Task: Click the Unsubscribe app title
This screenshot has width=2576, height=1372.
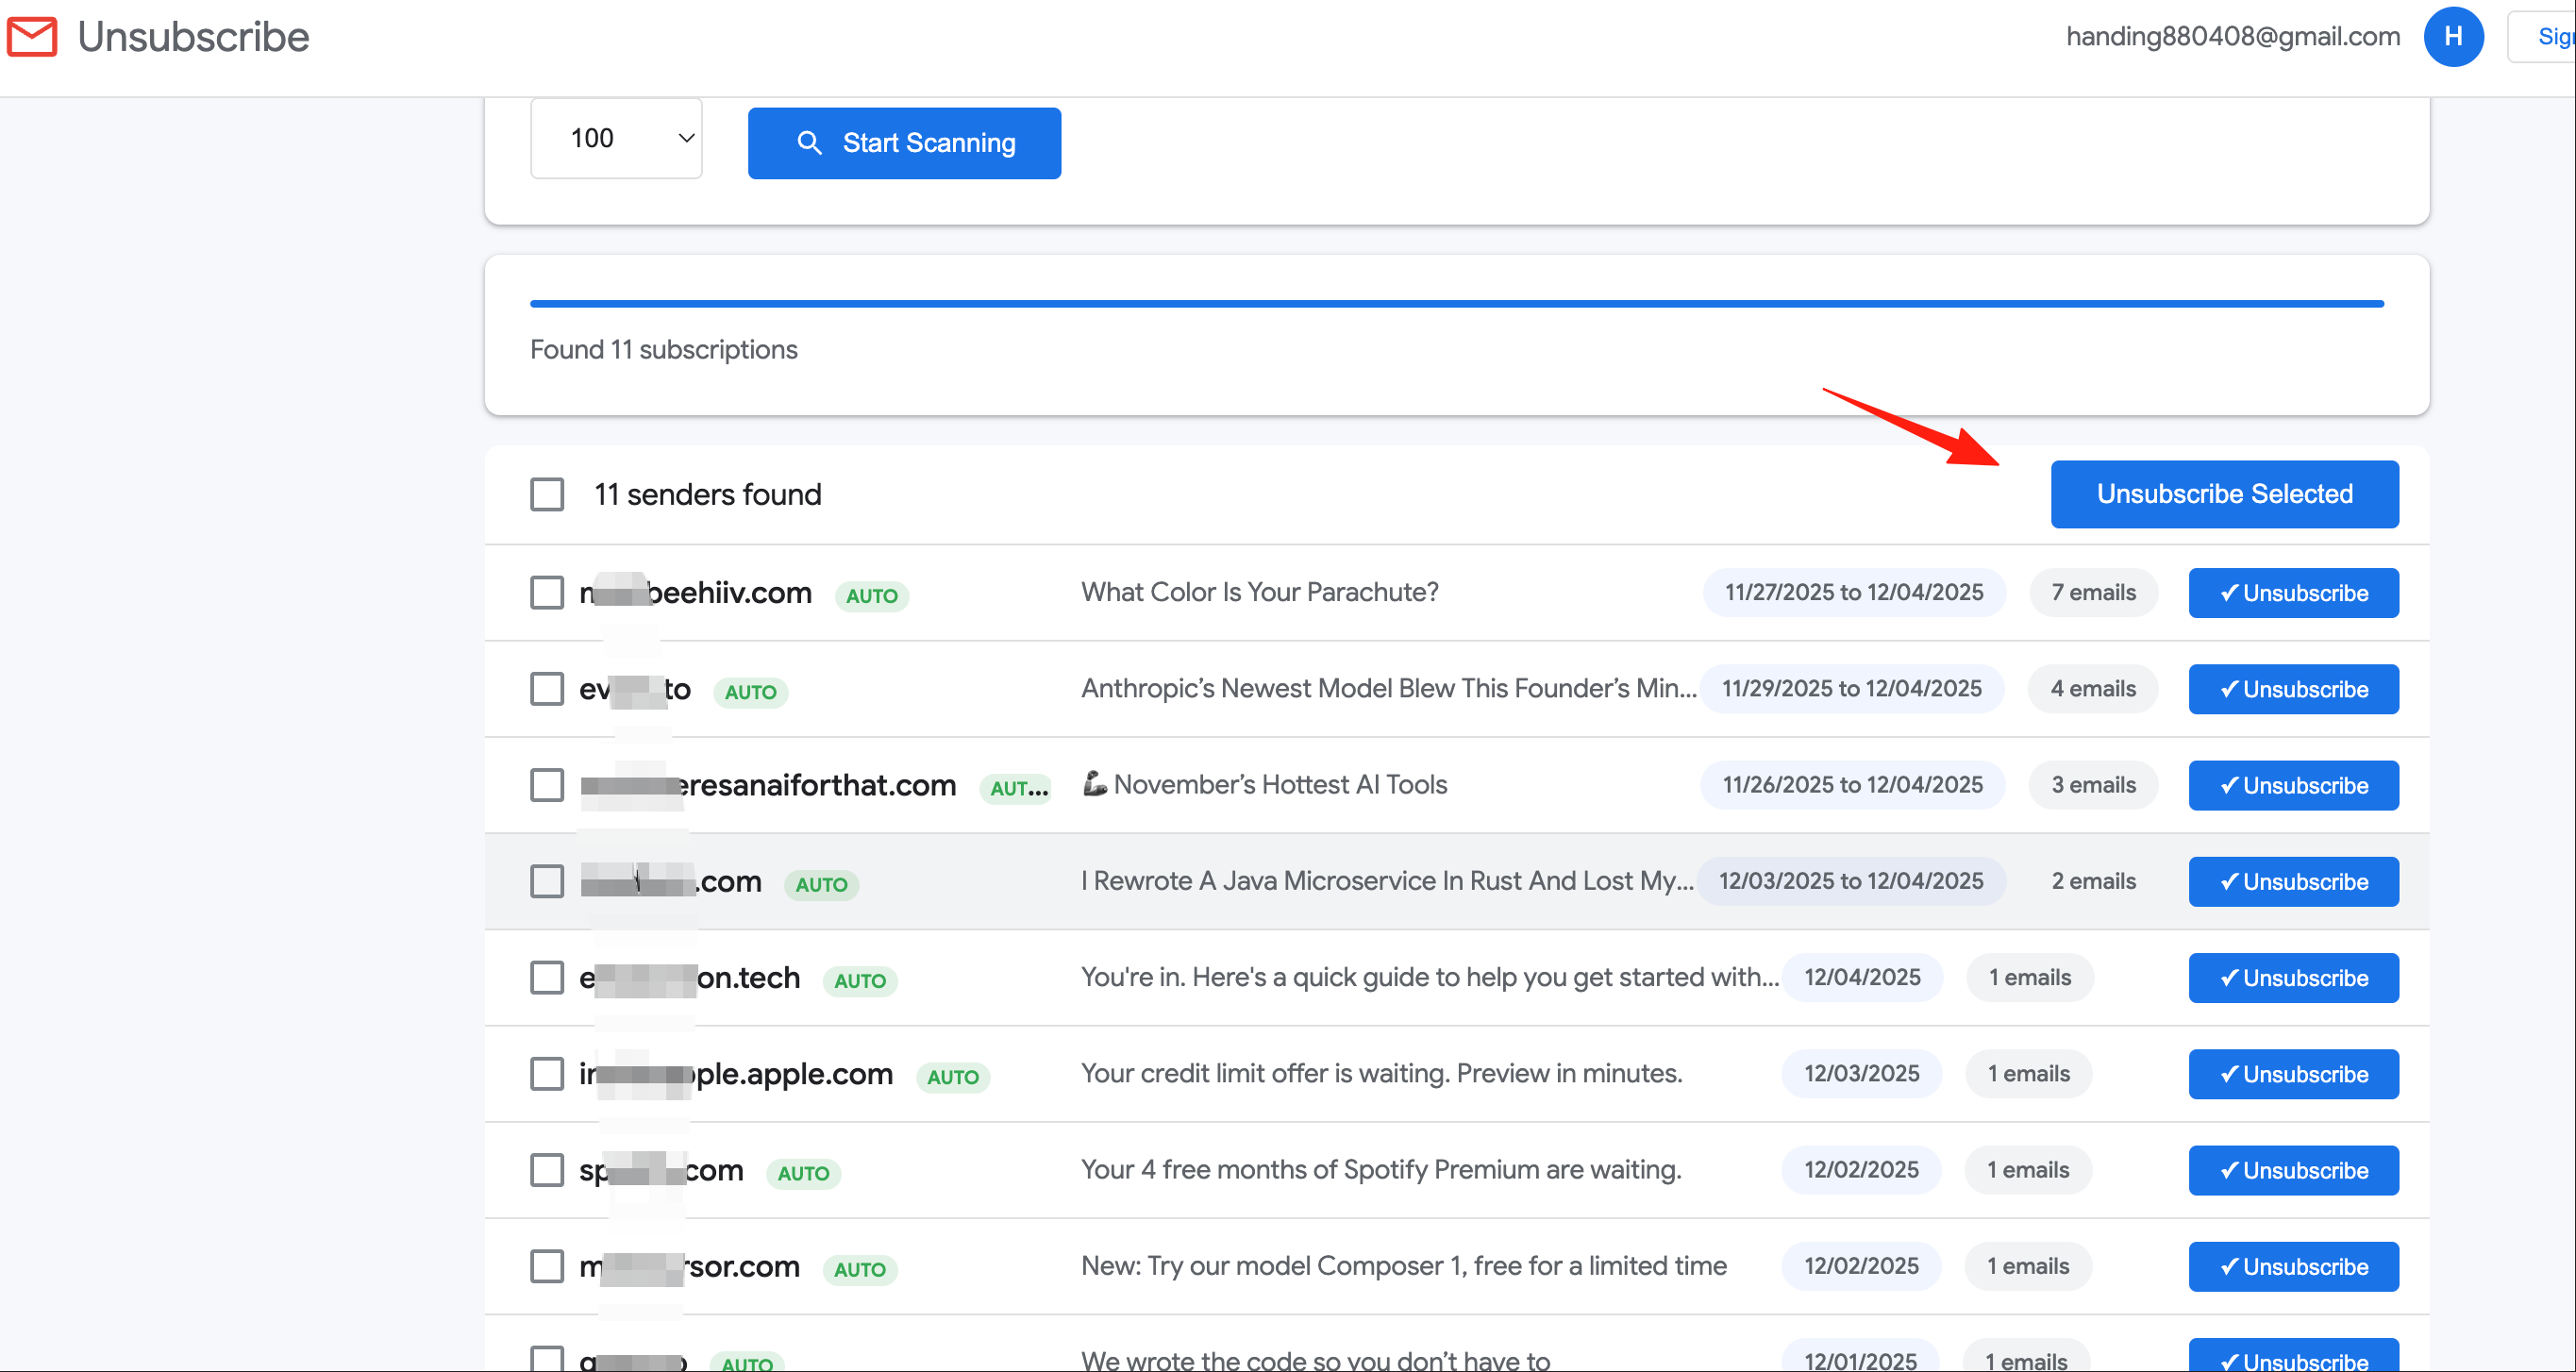Action: tap(194, 37)
